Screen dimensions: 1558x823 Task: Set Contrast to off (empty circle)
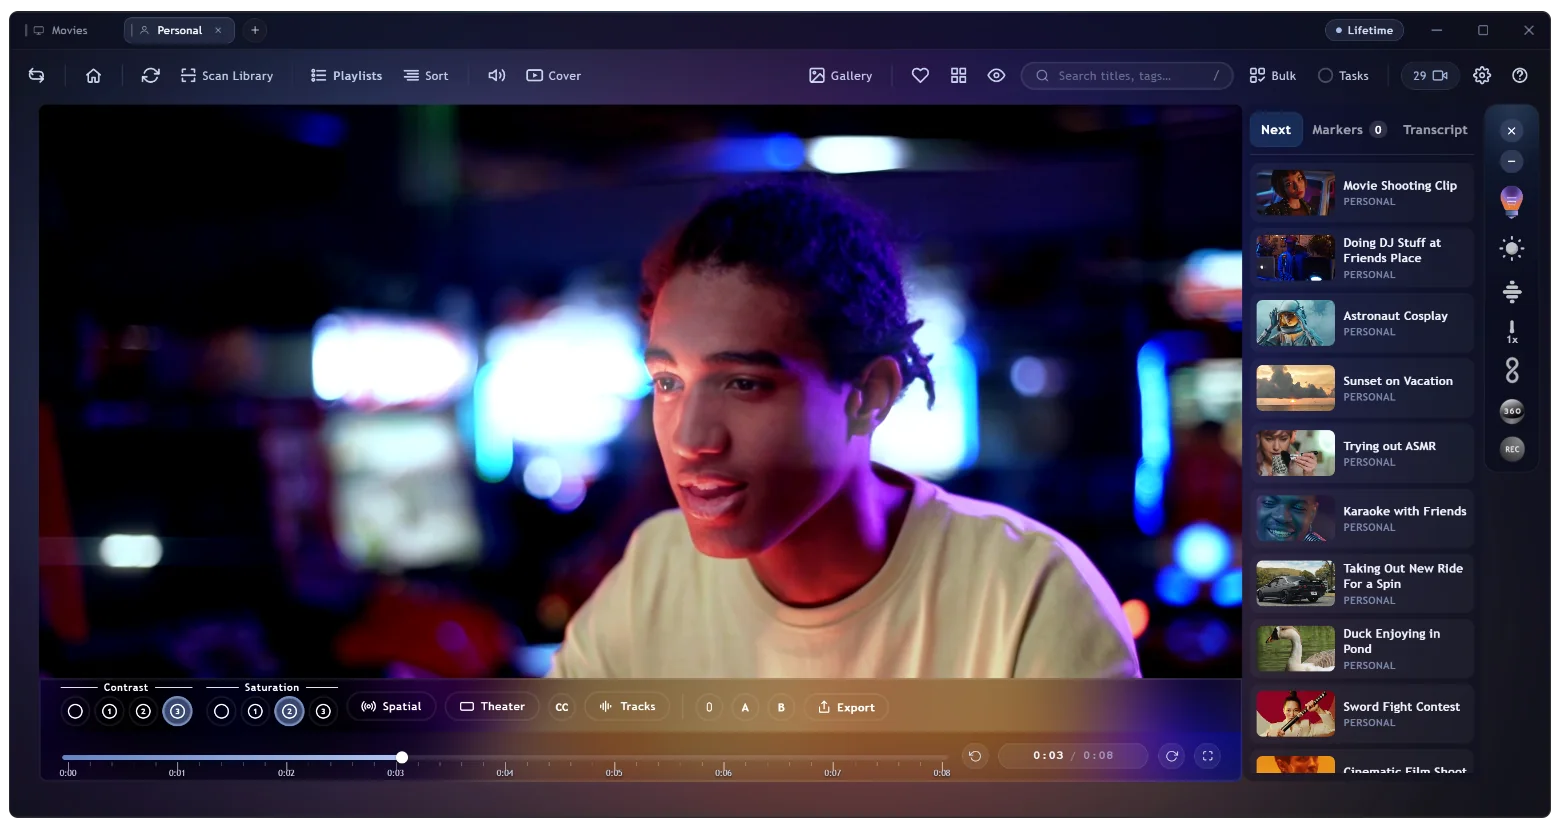pos(75,711)
